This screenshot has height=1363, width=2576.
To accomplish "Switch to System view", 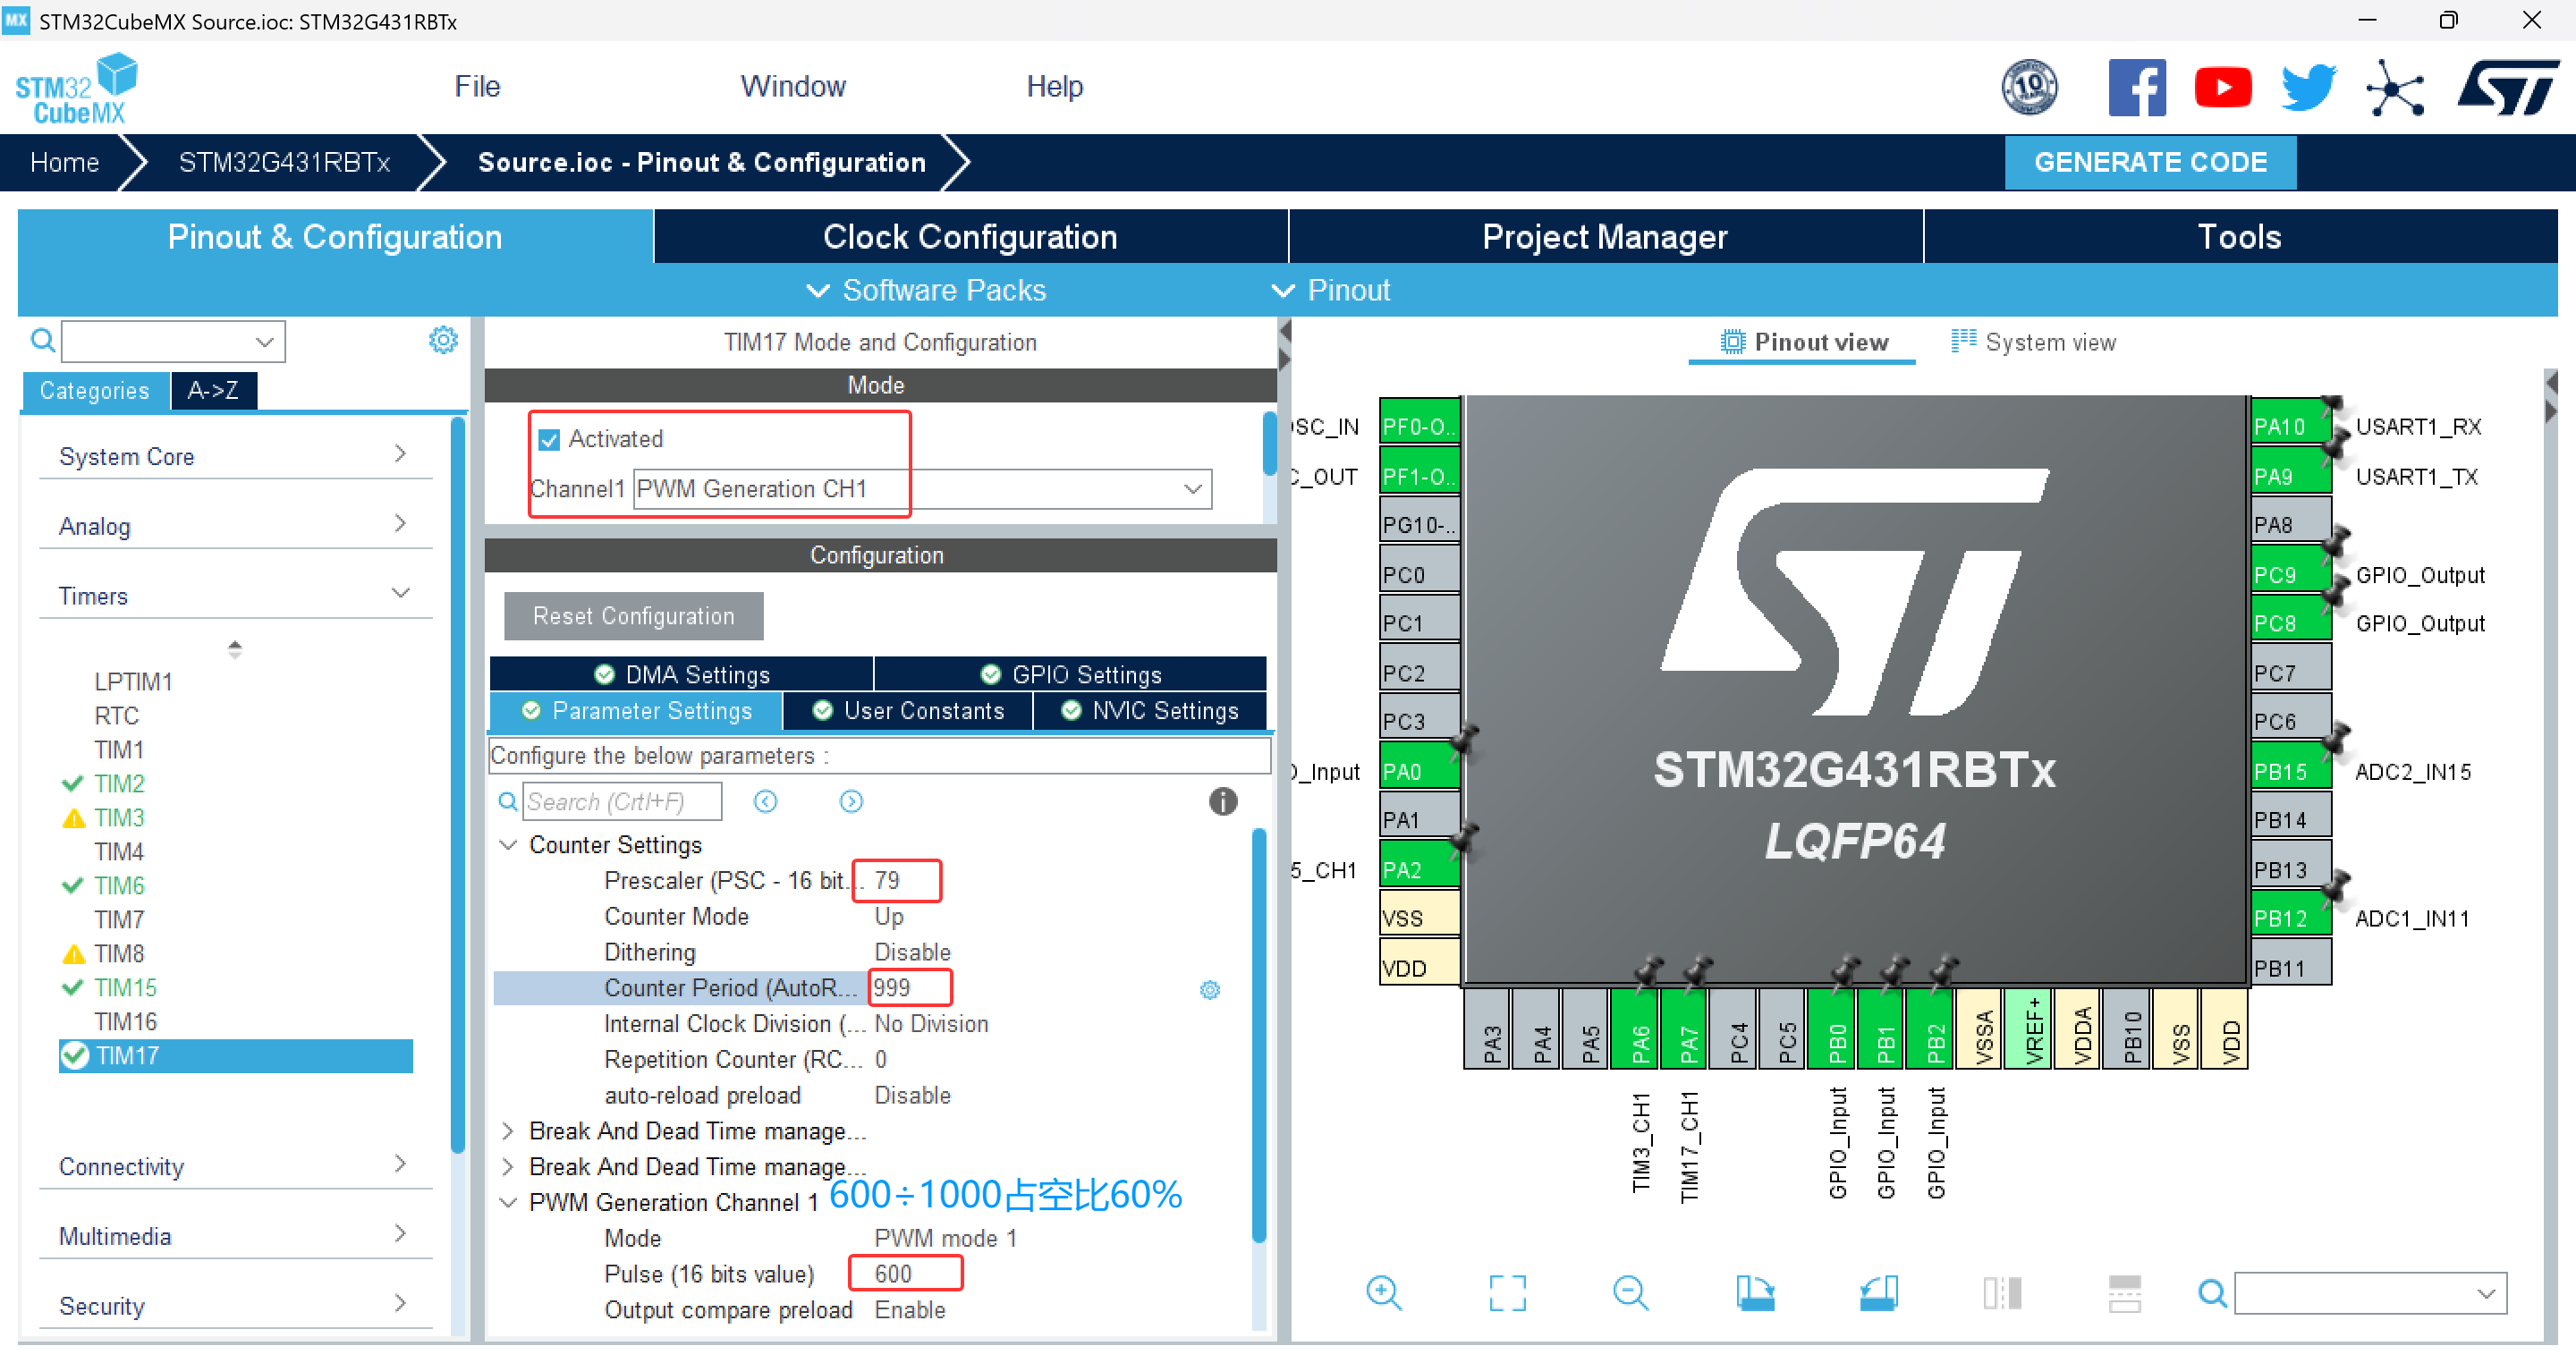I will point(2033,342).
